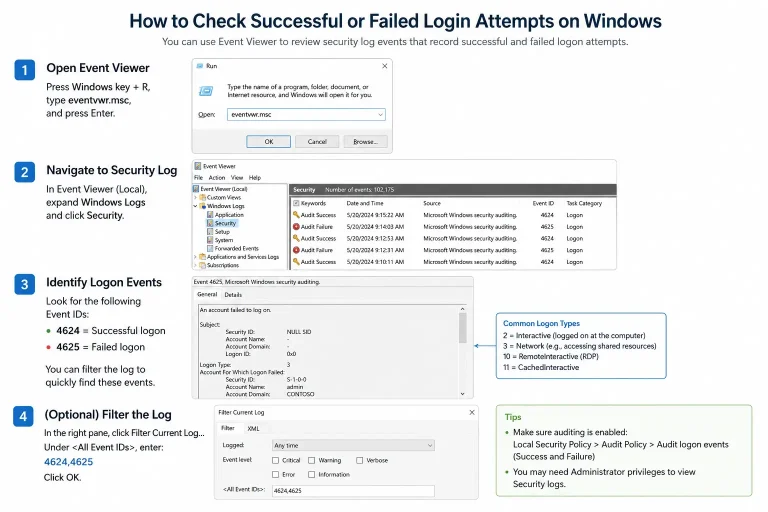This screenshot has width=768, height=512.
Task: Switch to the Details tab of Event 4625
Action: (x=233, y=295)
